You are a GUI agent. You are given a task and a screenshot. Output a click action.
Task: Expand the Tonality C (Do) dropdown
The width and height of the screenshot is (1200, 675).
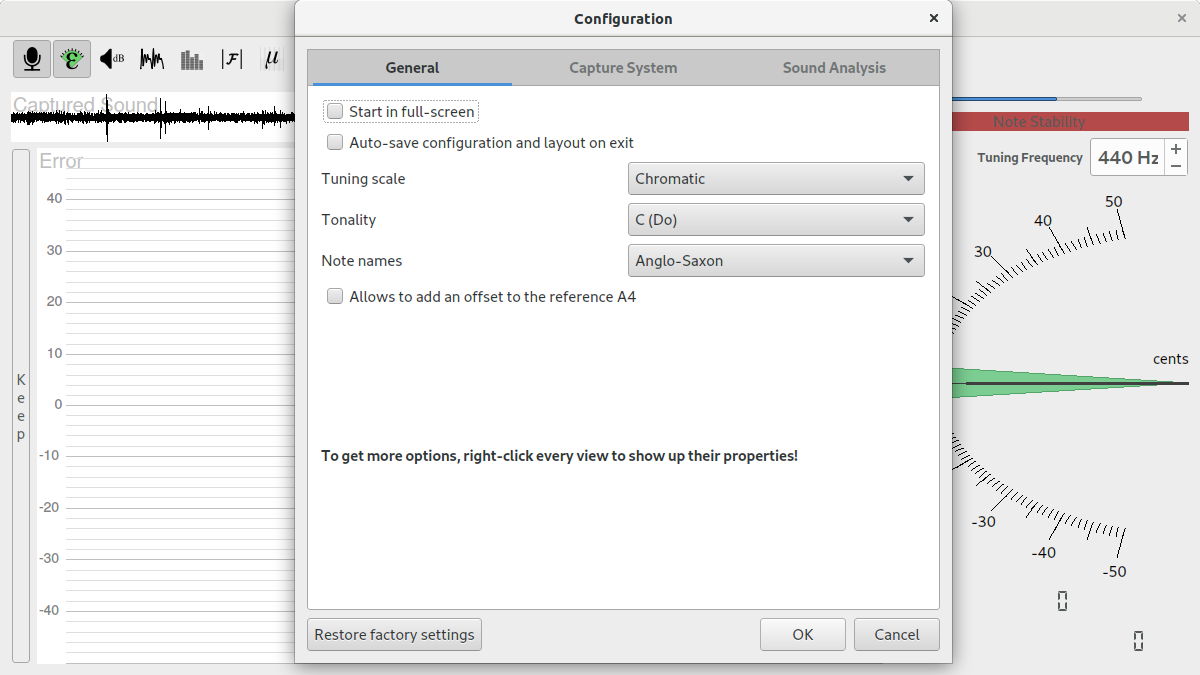click(775, 220)
